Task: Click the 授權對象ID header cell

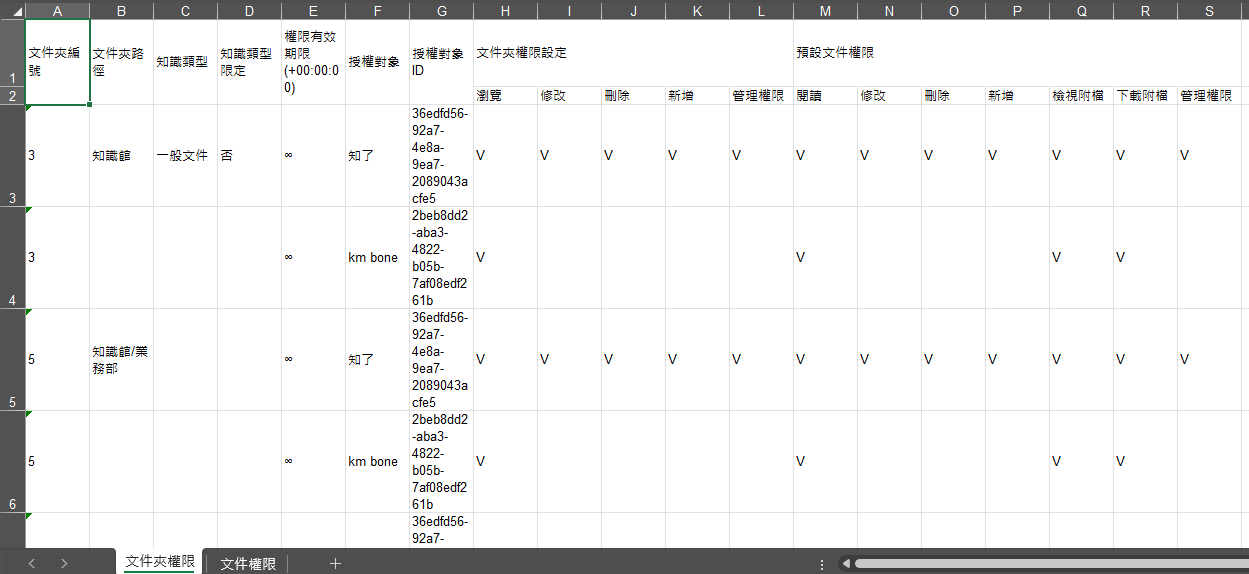Action: pyautogui.click(x=441, y=61)
